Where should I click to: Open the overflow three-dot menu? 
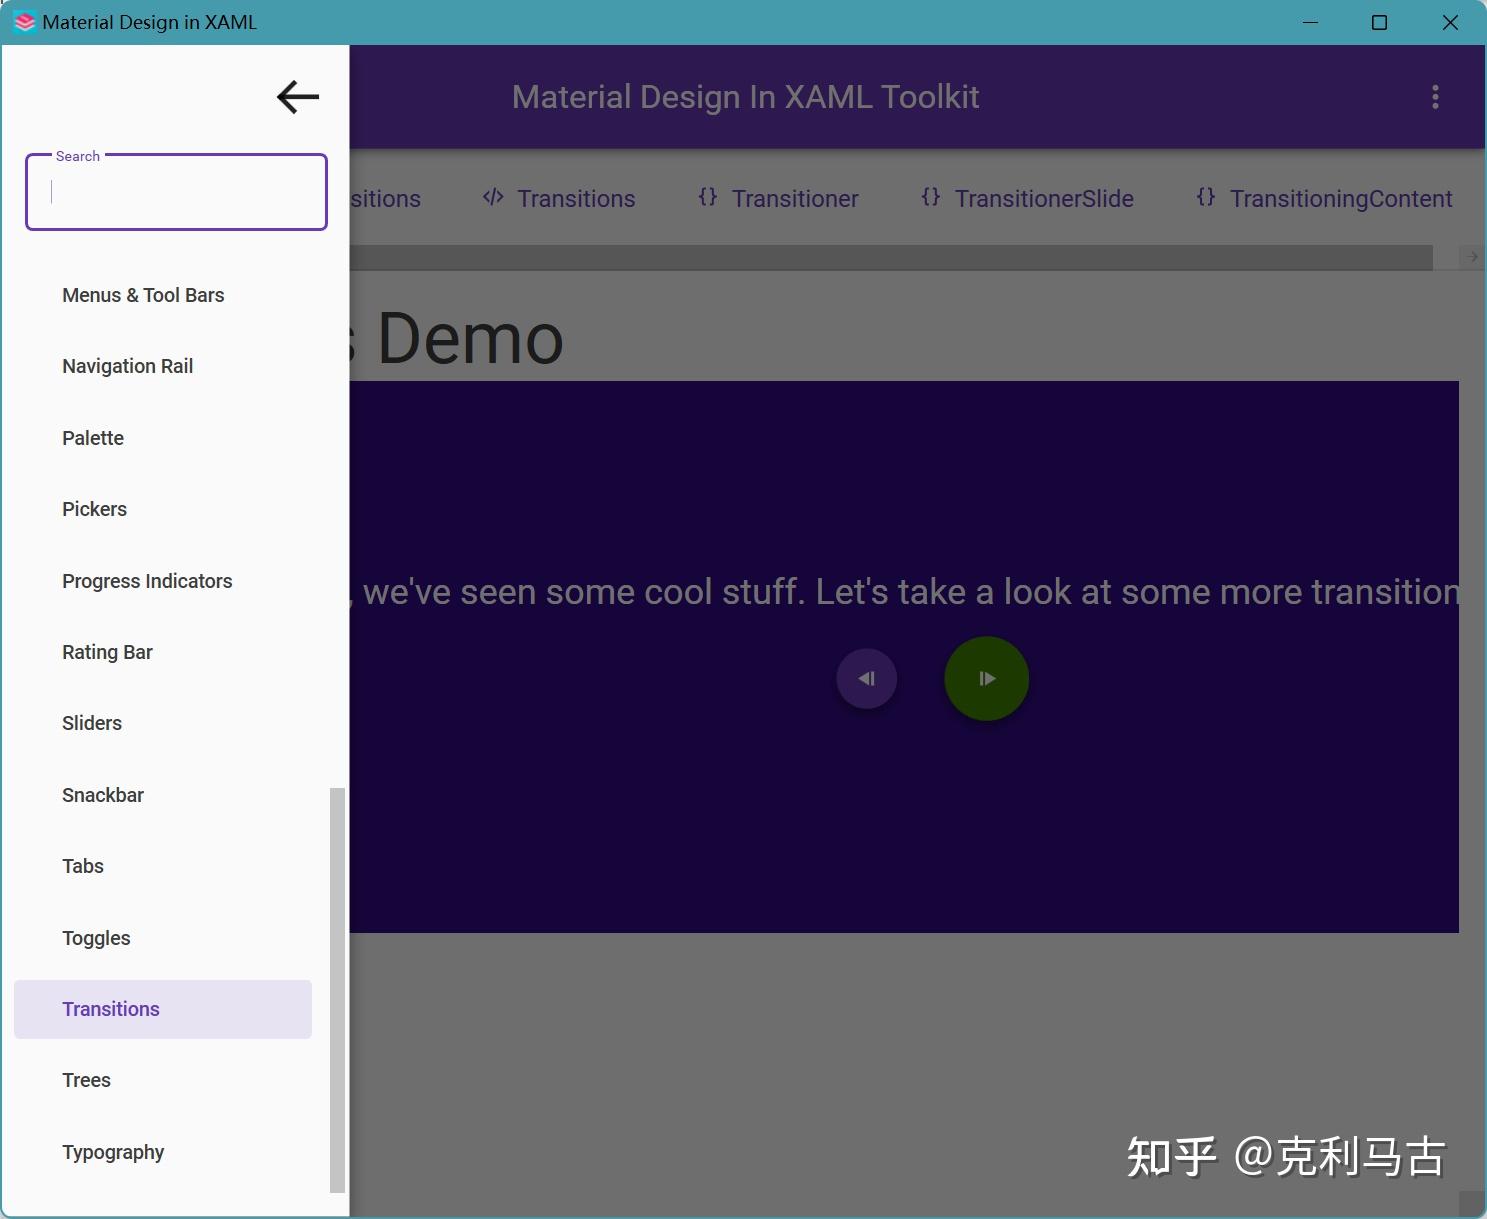click(1435, 96)
